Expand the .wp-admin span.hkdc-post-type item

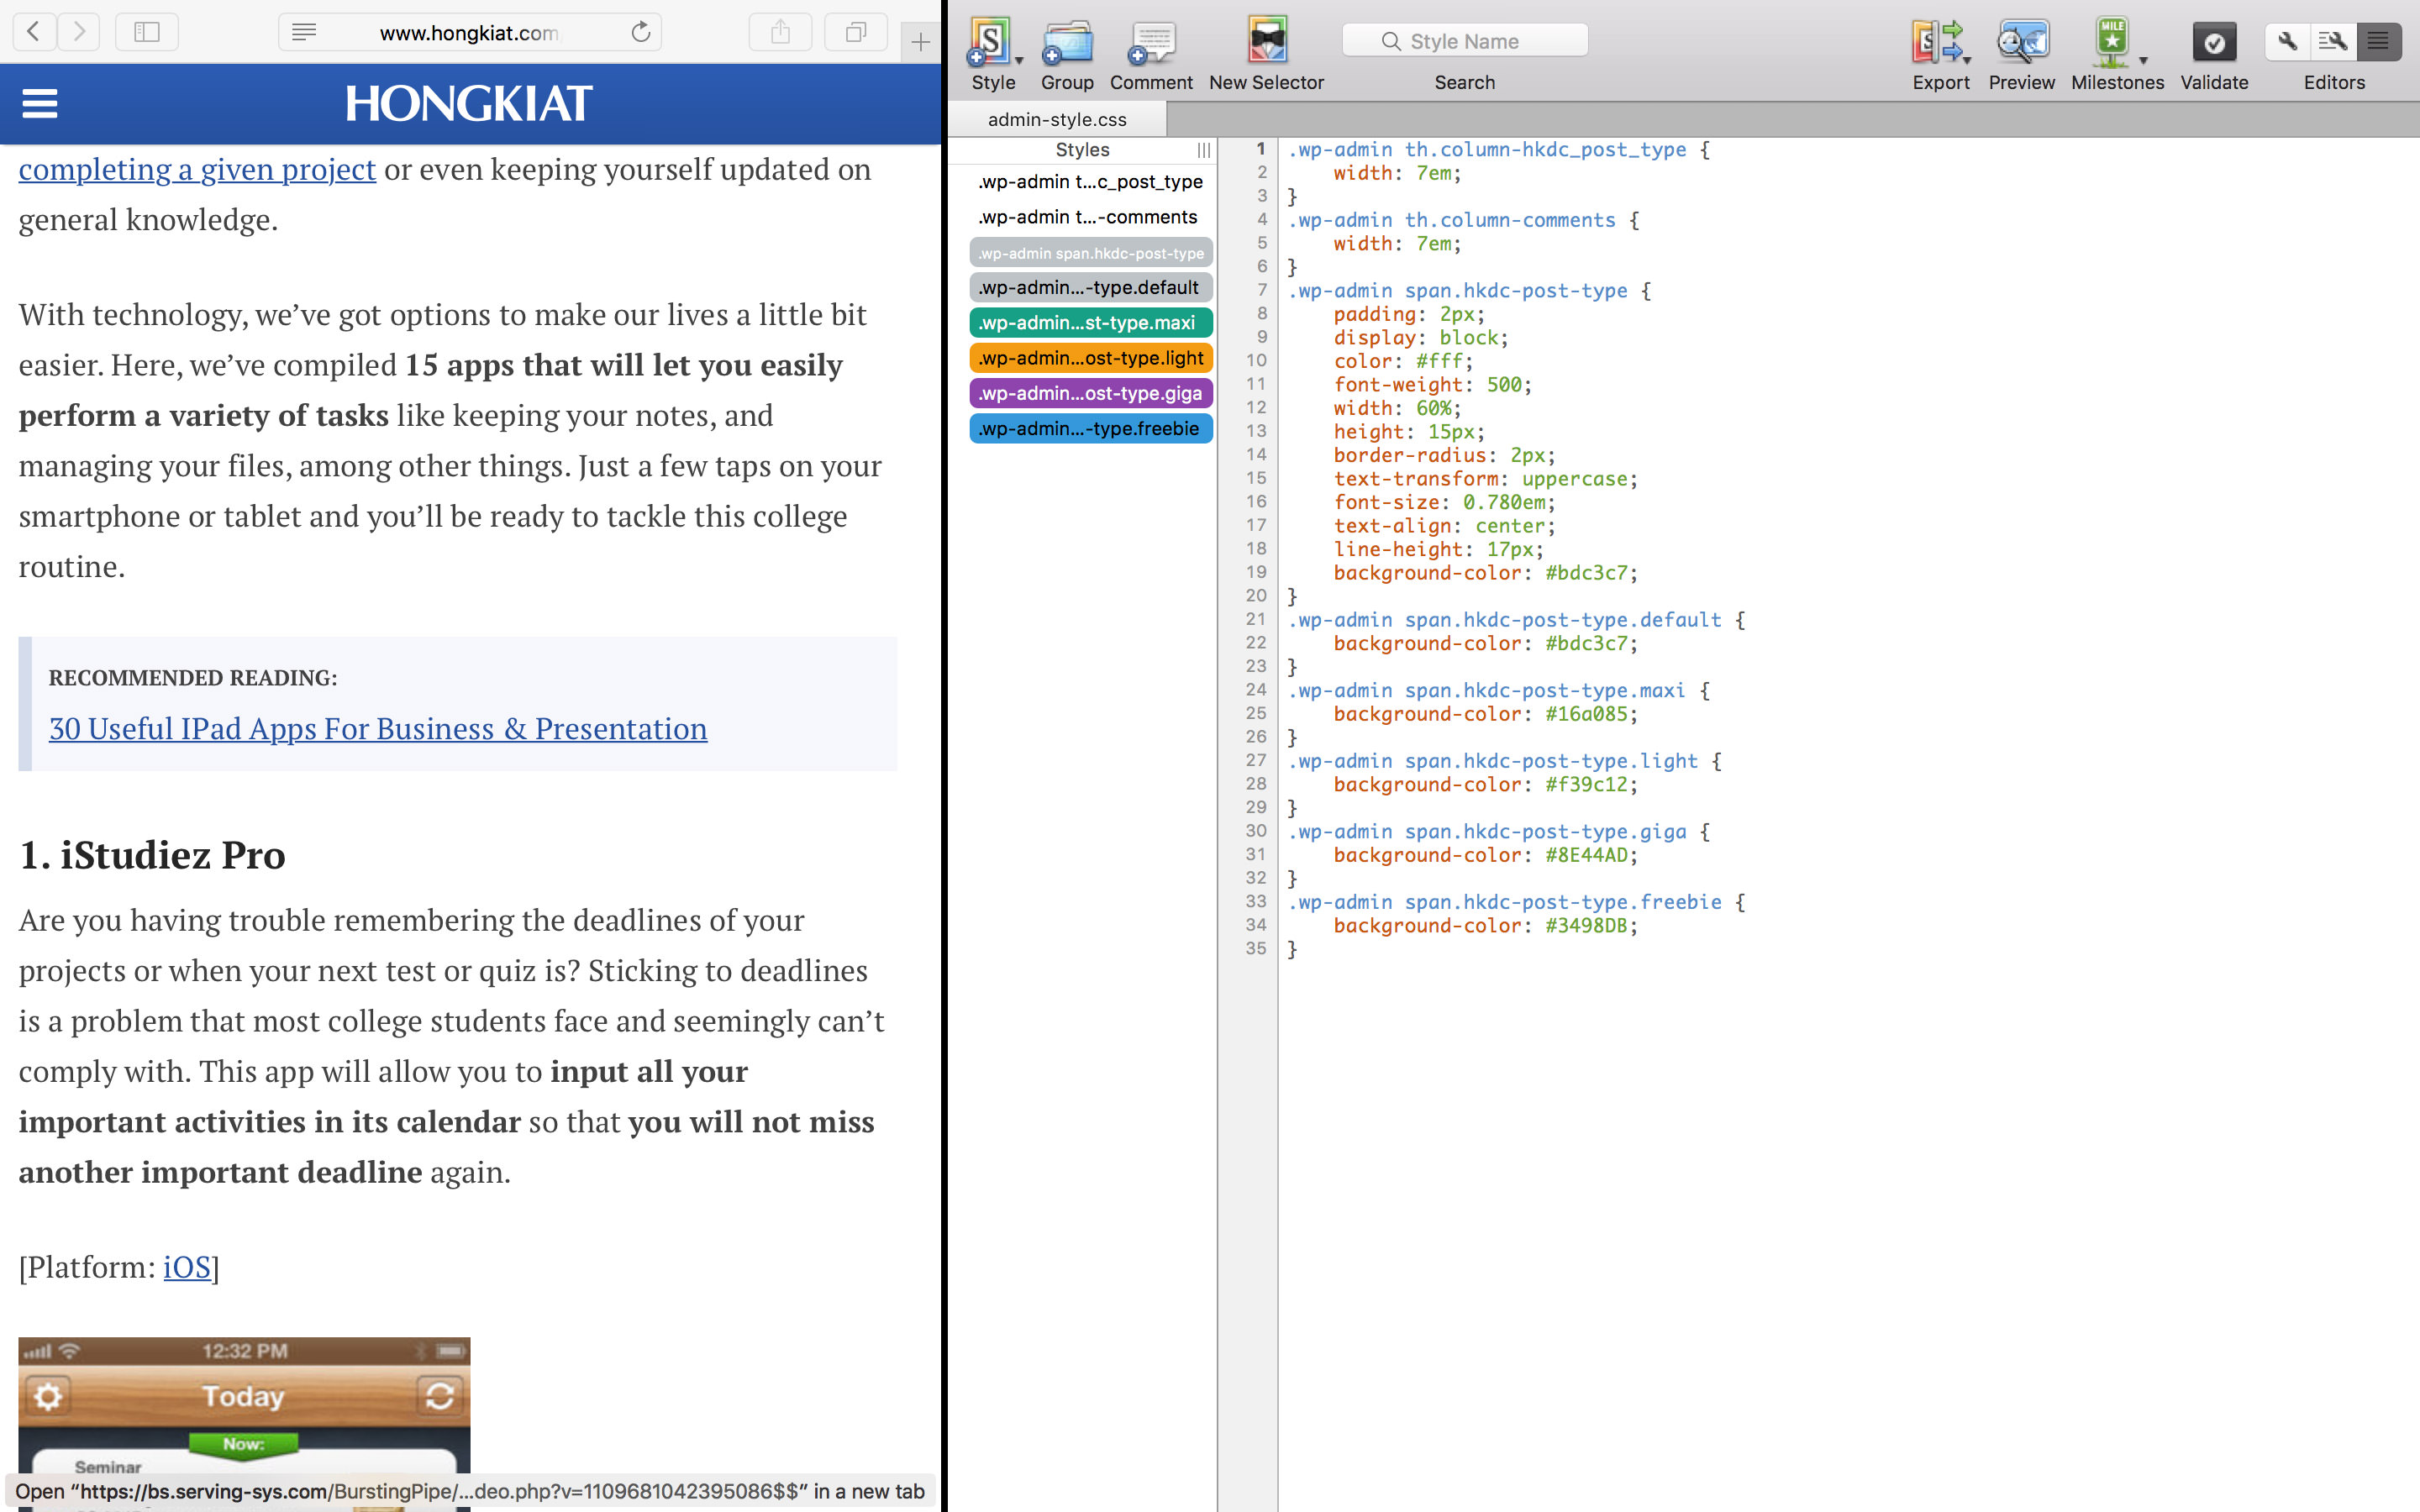pyautogui.click(x=1089, y=251)
